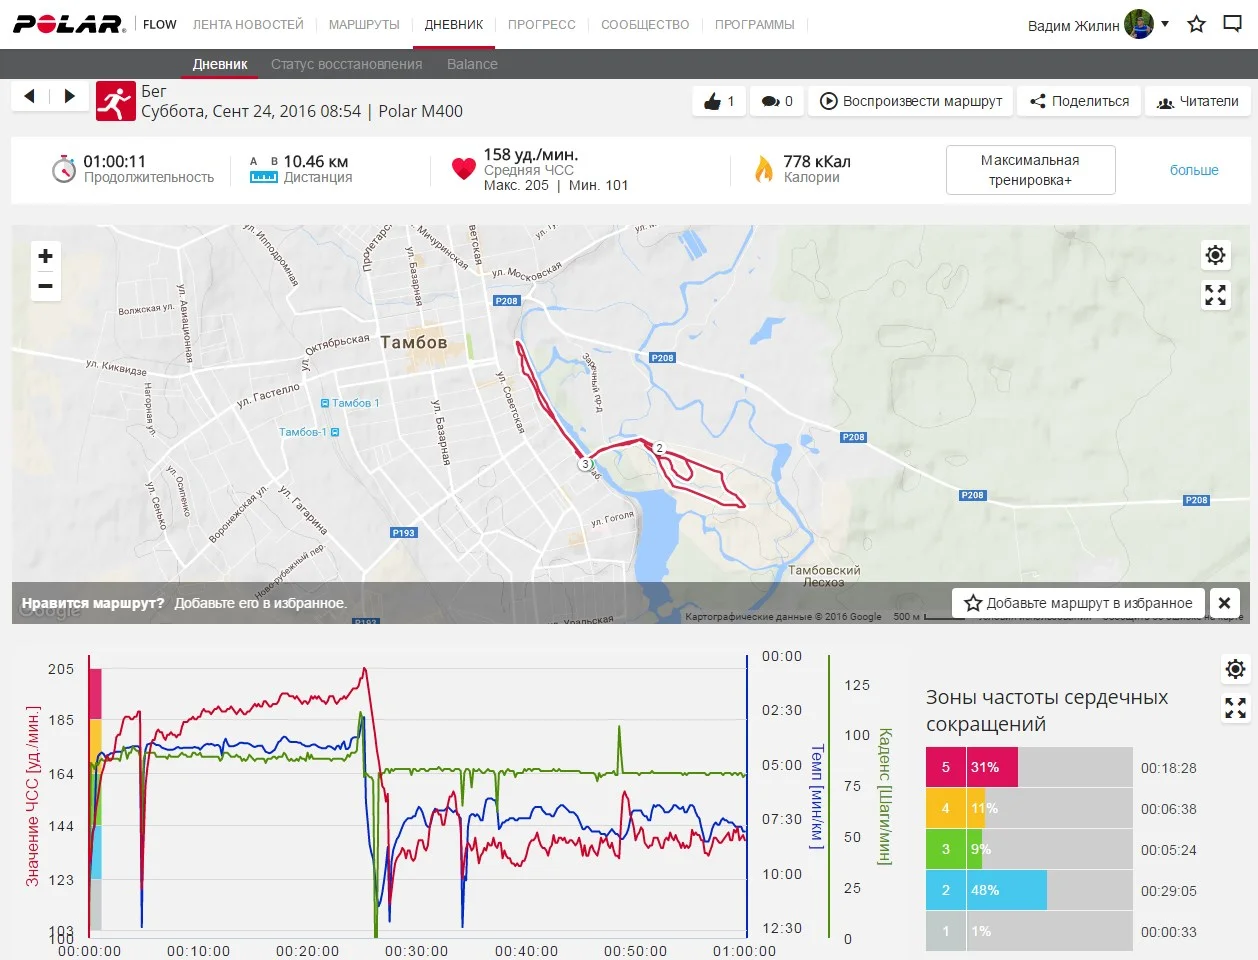
Task: Click the Поделиться share button
Action: coord(1079,101)
